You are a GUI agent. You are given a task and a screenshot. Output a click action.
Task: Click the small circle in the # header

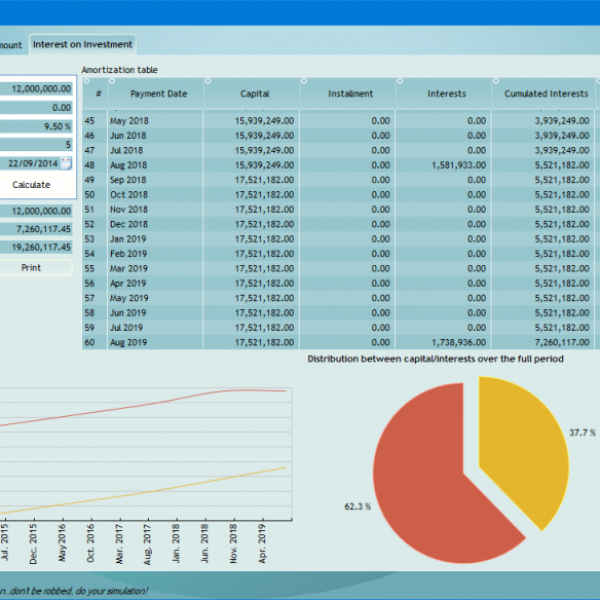[x=88, y=81]
